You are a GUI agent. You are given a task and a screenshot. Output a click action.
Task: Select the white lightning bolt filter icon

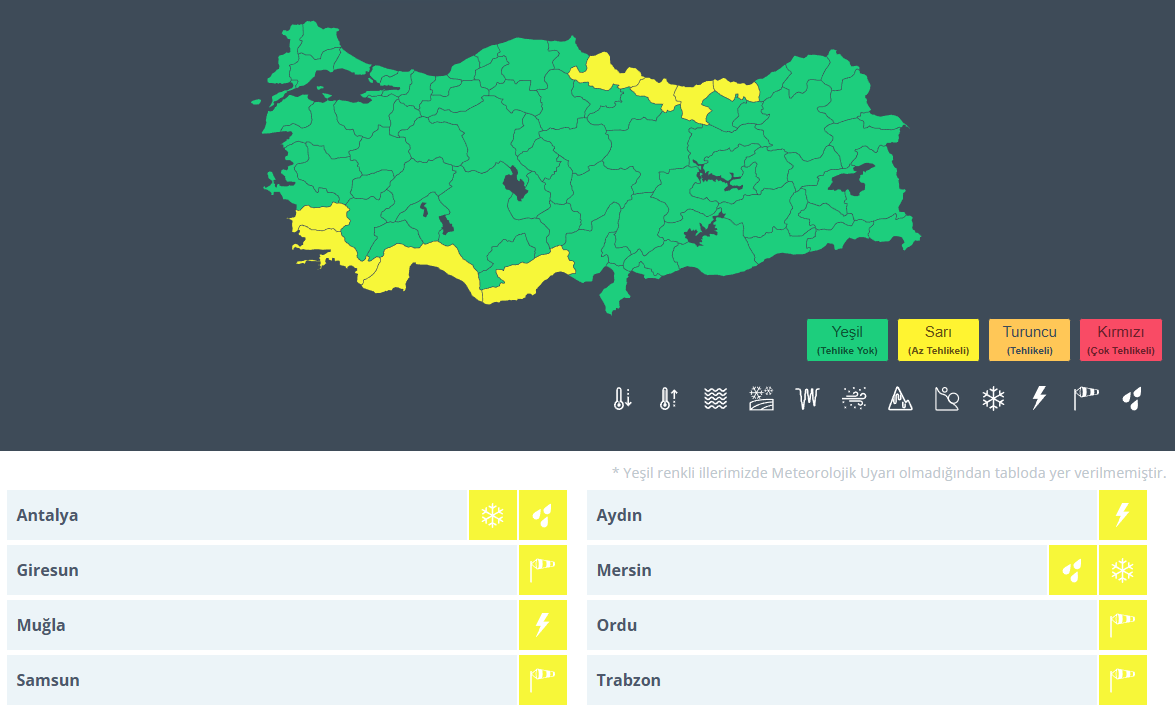click(x=1039, y=399)
